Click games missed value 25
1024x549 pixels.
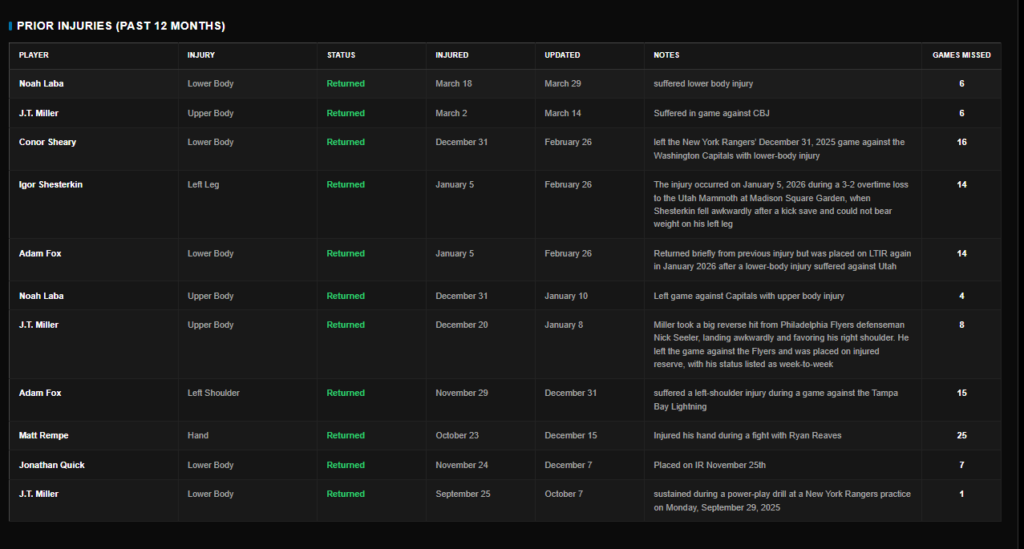(961, 435)
